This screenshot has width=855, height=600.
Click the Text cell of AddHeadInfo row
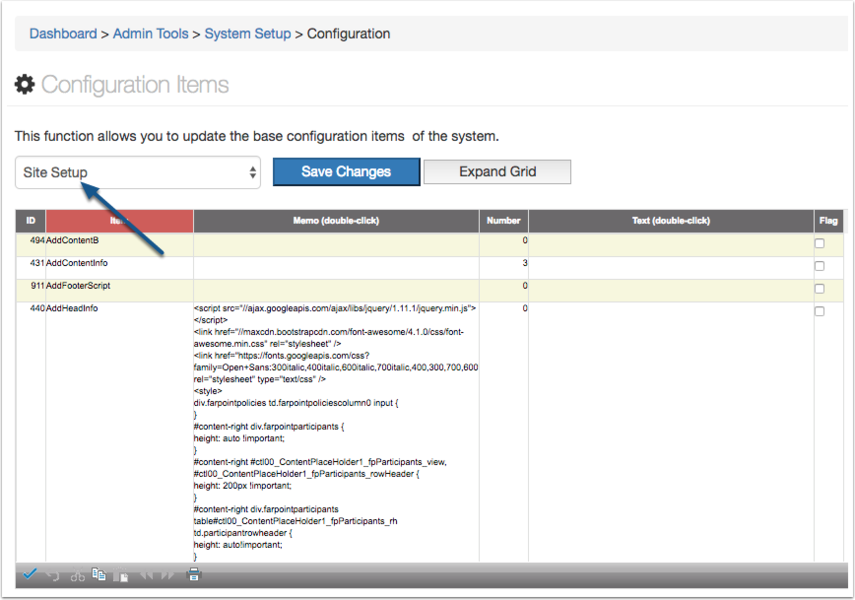pyautogui.click(x=671, y=432)
